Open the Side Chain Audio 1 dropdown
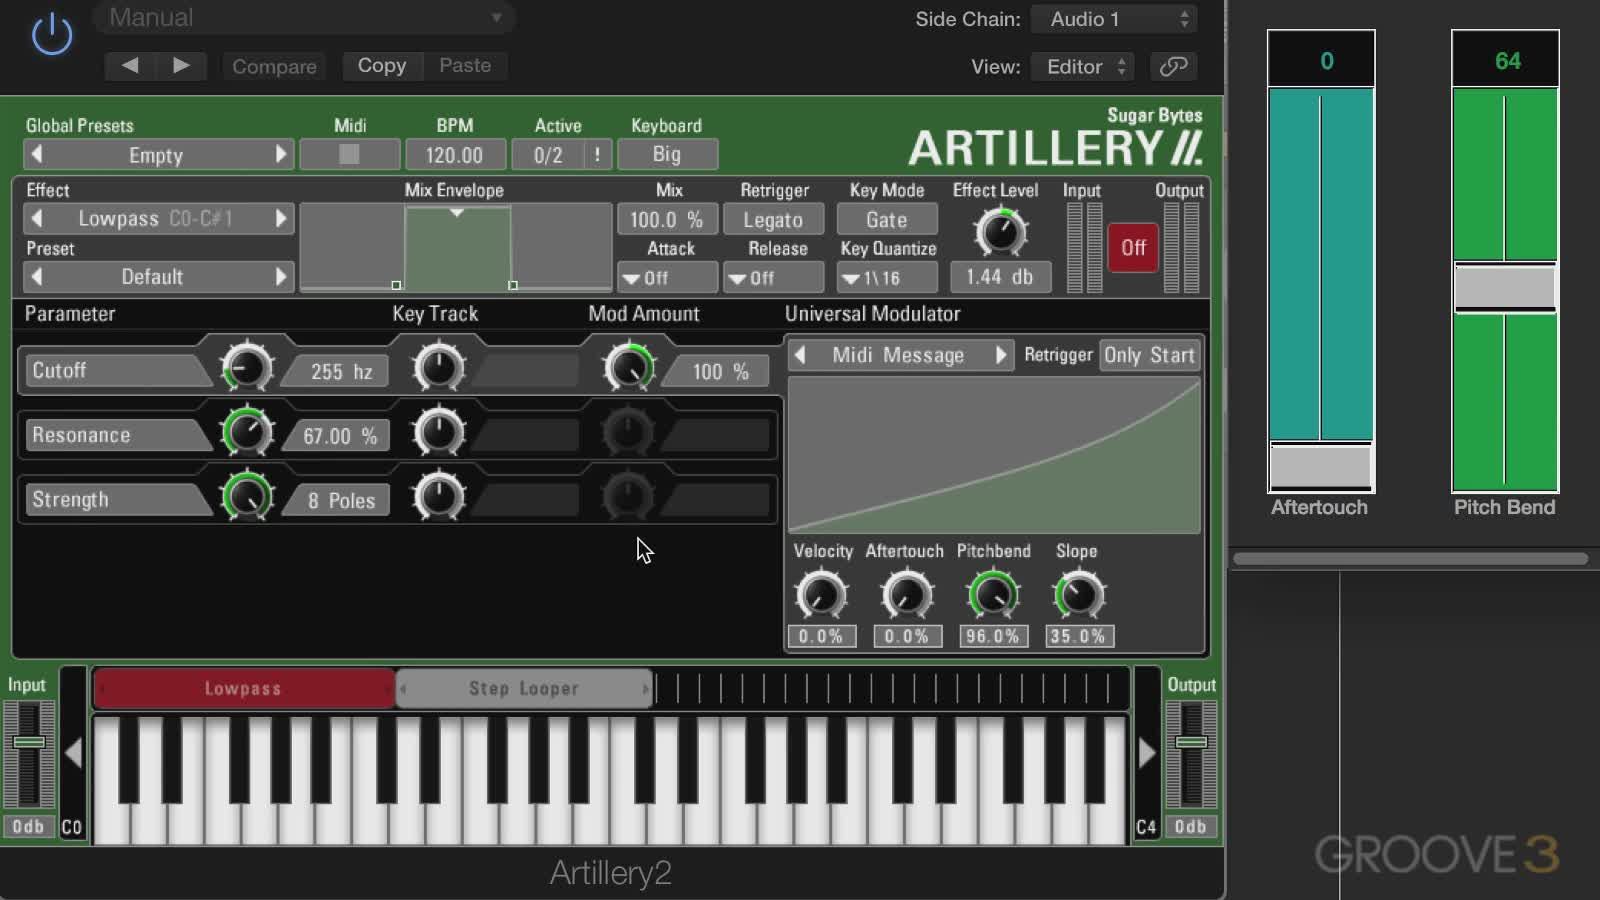The image size is (1600, 900). click(x=1113, y=19)
